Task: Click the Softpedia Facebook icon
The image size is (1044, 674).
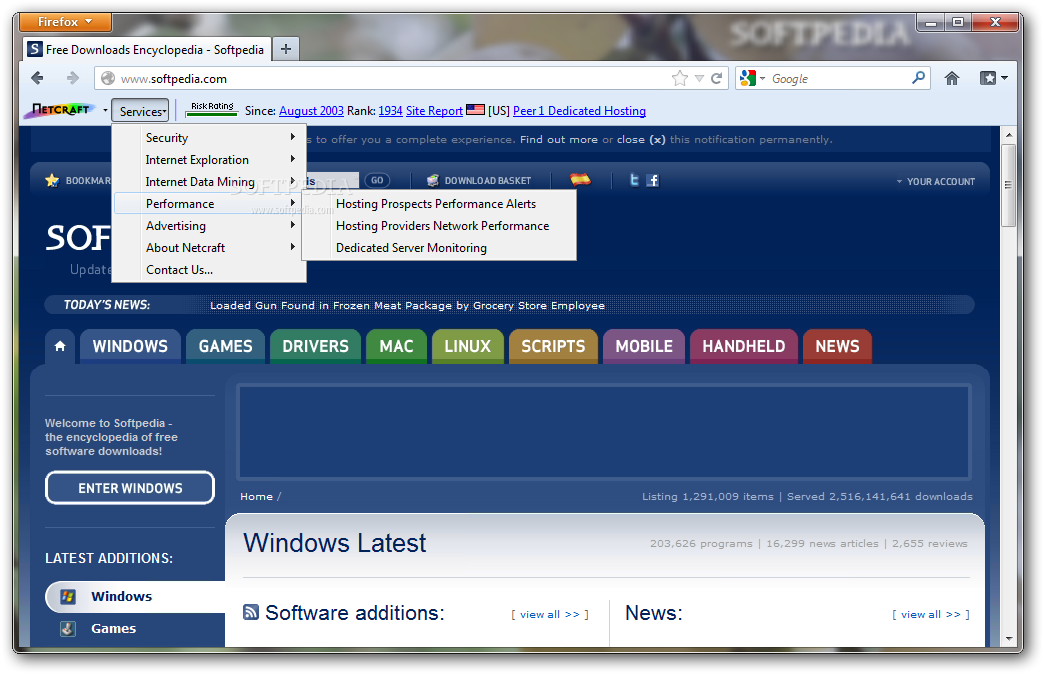Action: [653, 180]
